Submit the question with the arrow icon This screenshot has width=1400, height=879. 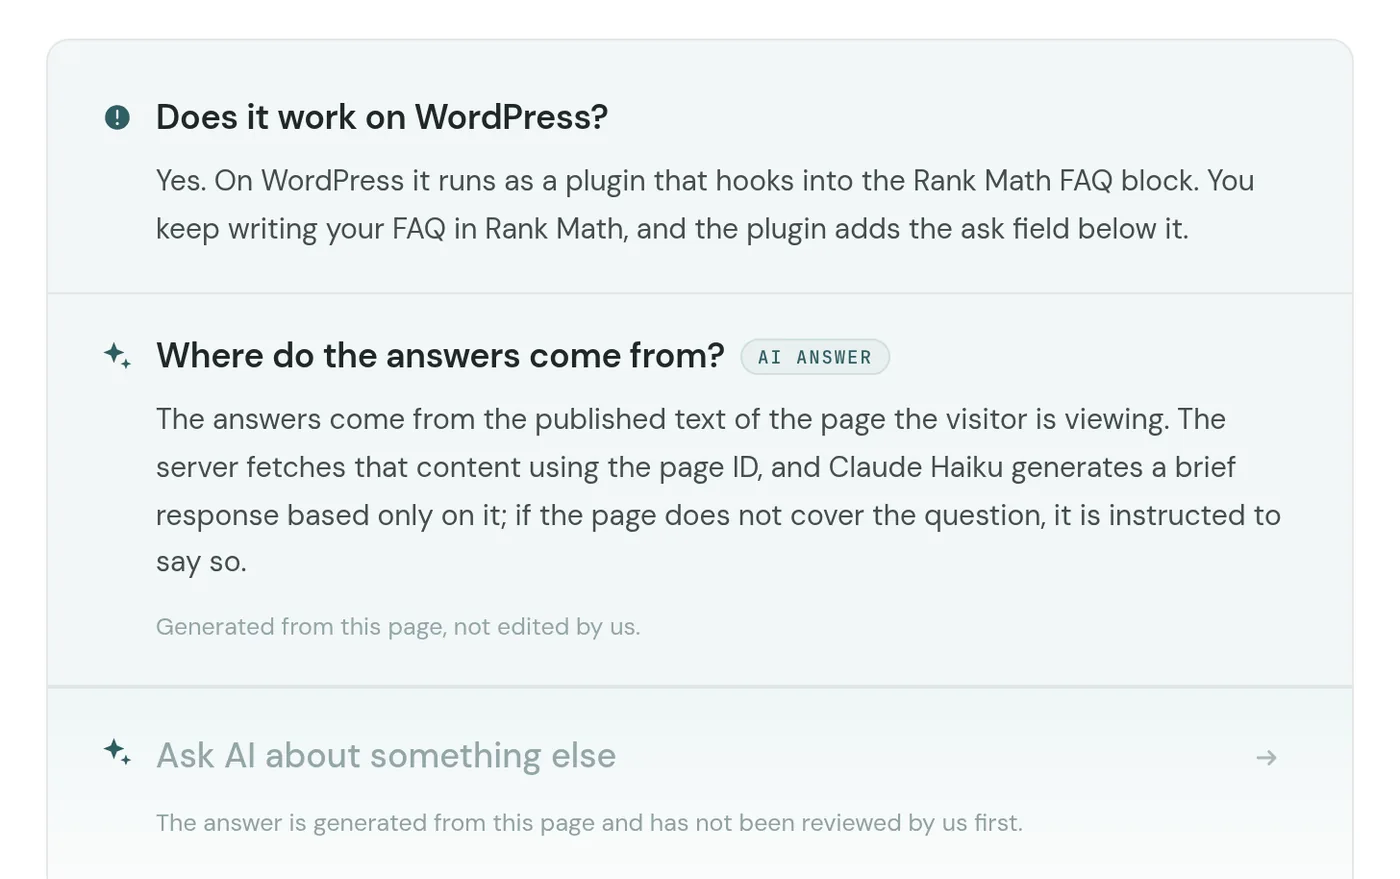pos(1266,758)
